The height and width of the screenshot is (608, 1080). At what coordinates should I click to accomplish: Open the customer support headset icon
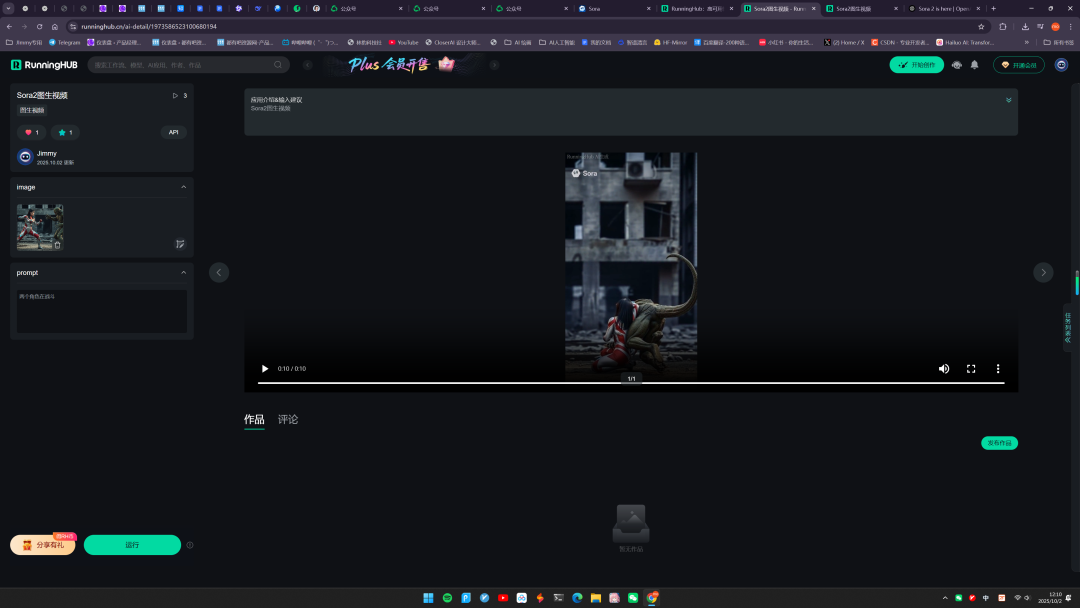click(x=957, y=65)
